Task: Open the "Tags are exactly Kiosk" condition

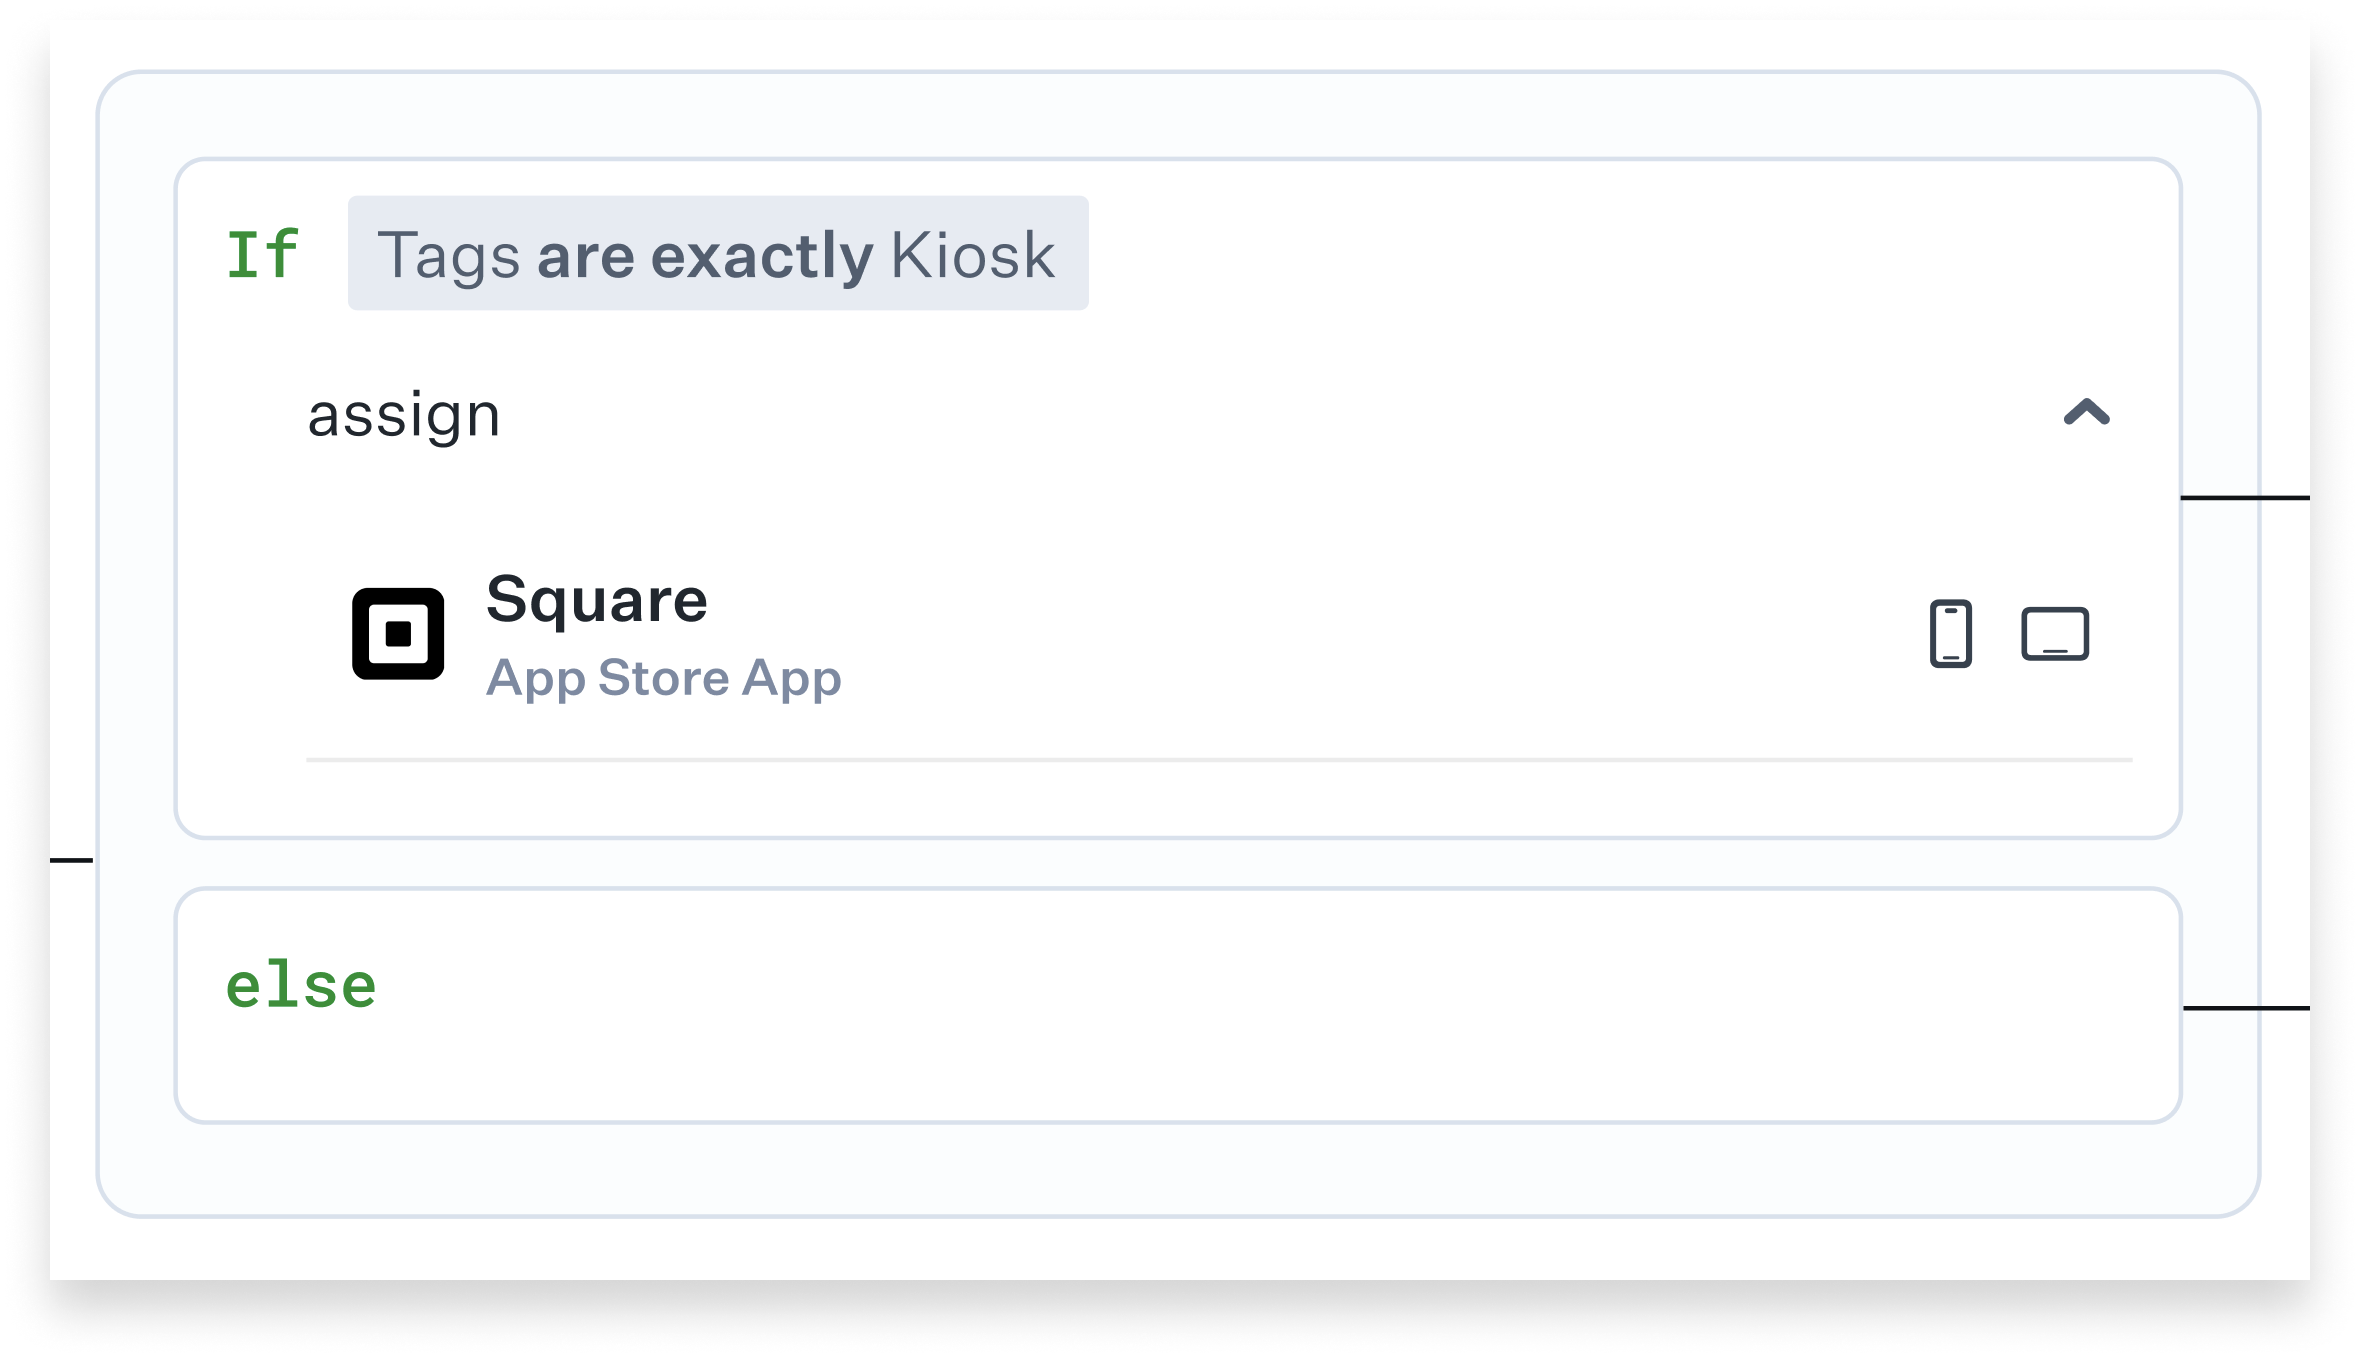Action: point(717,254)
